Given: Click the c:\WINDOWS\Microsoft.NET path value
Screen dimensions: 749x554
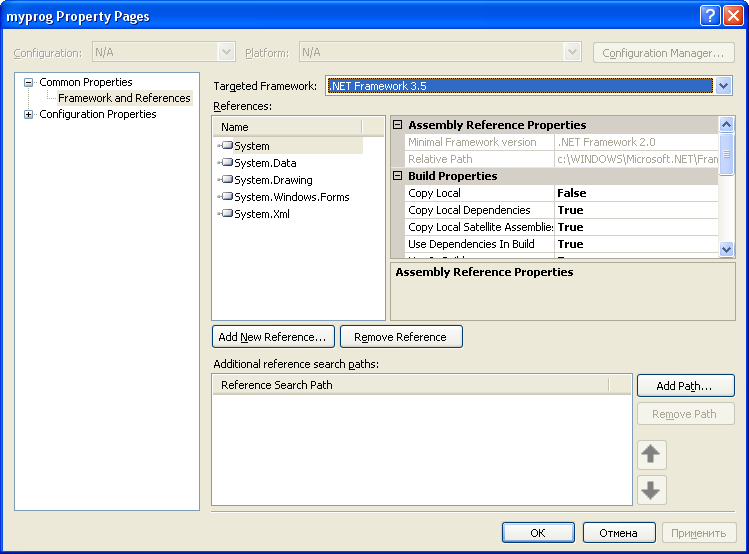Looking at the screenshot, I should [x=636, y=159].
